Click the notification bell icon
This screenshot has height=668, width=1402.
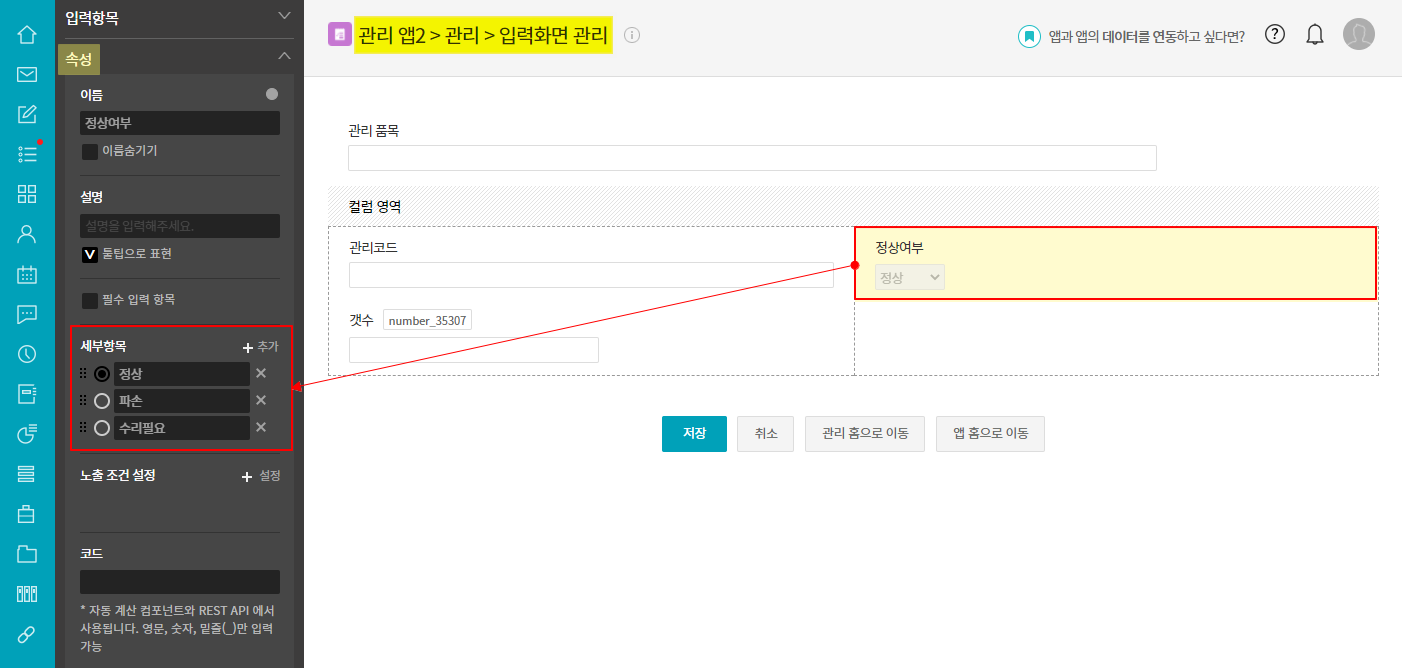coord(1315,35)
